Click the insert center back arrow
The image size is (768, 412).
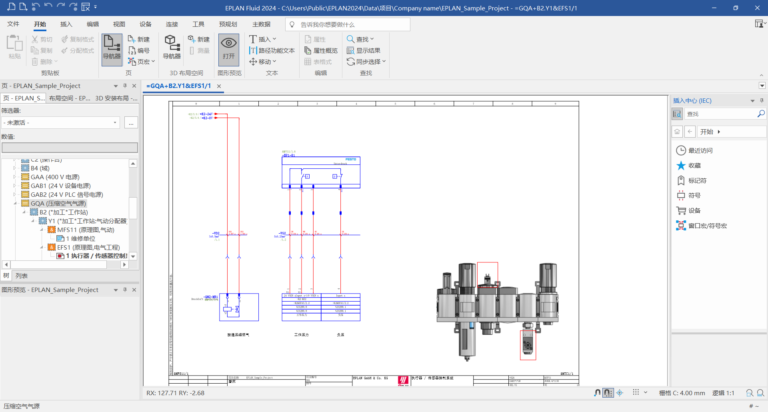690,132
